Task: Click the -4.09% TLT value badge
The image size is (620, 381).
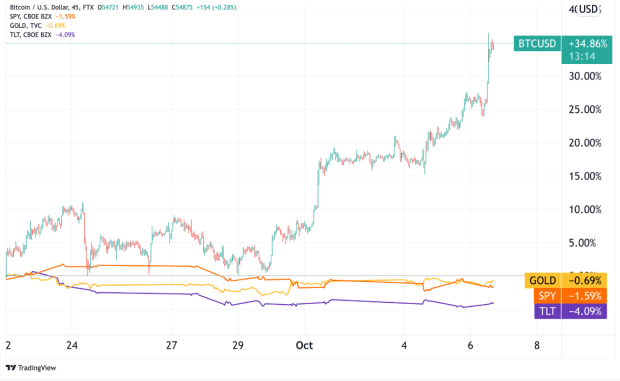Action: pos(584,311)
